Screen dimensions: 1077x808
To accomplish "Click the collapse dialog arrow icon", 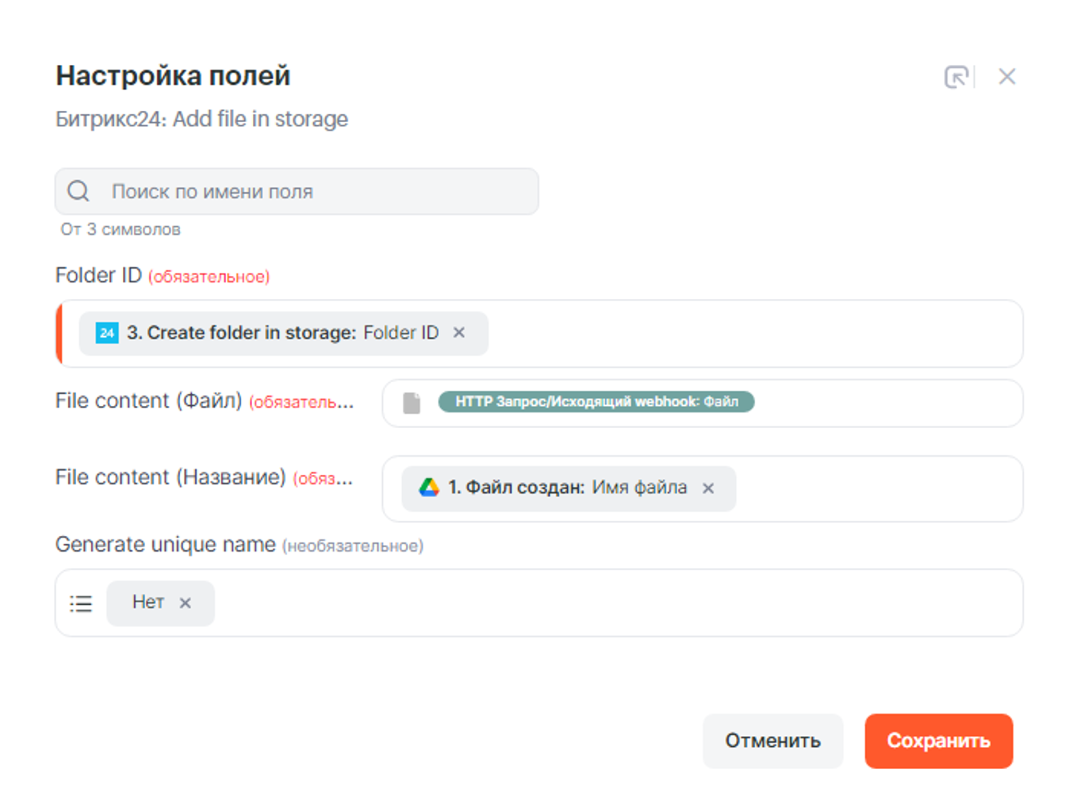I will pyautogui.click(x=956, y=77).
